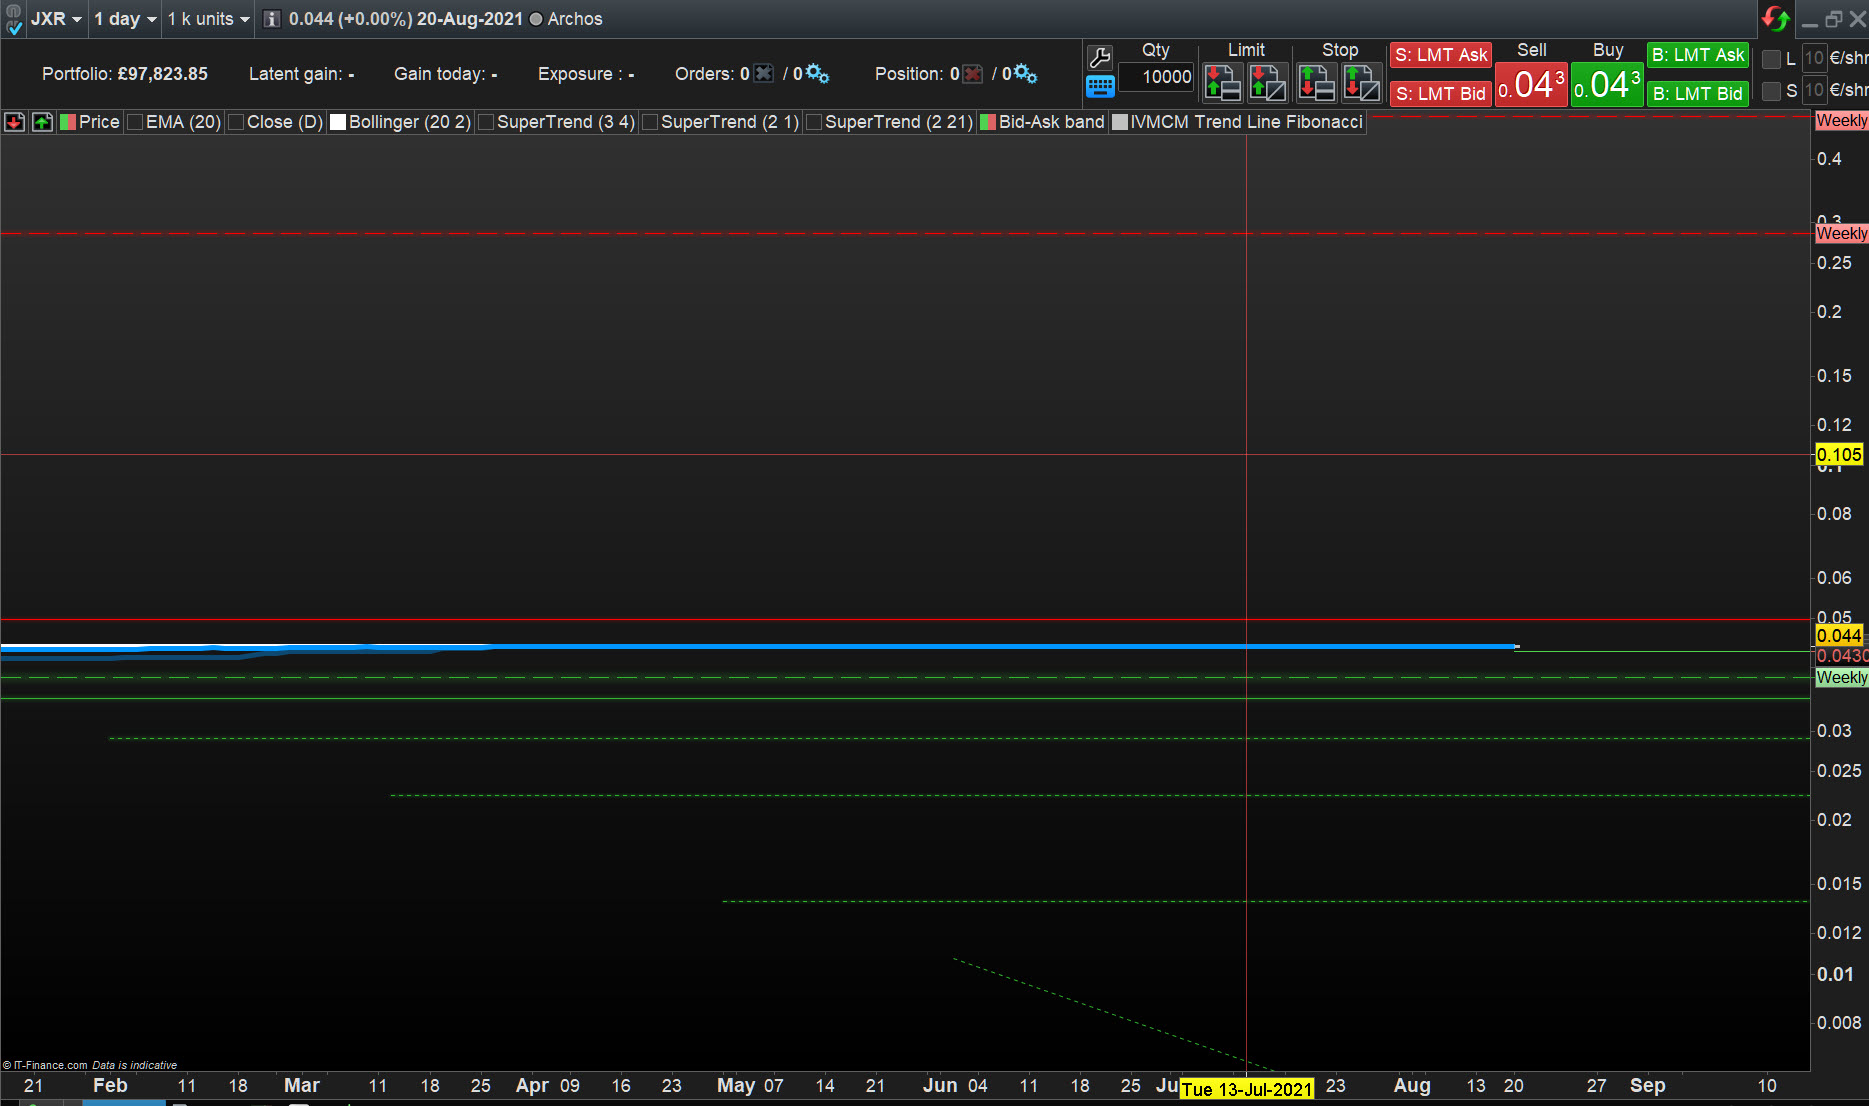Click the S: LMT Bid button
The width and height of the screenshot is (1869, 1106).
point(1441,94)
